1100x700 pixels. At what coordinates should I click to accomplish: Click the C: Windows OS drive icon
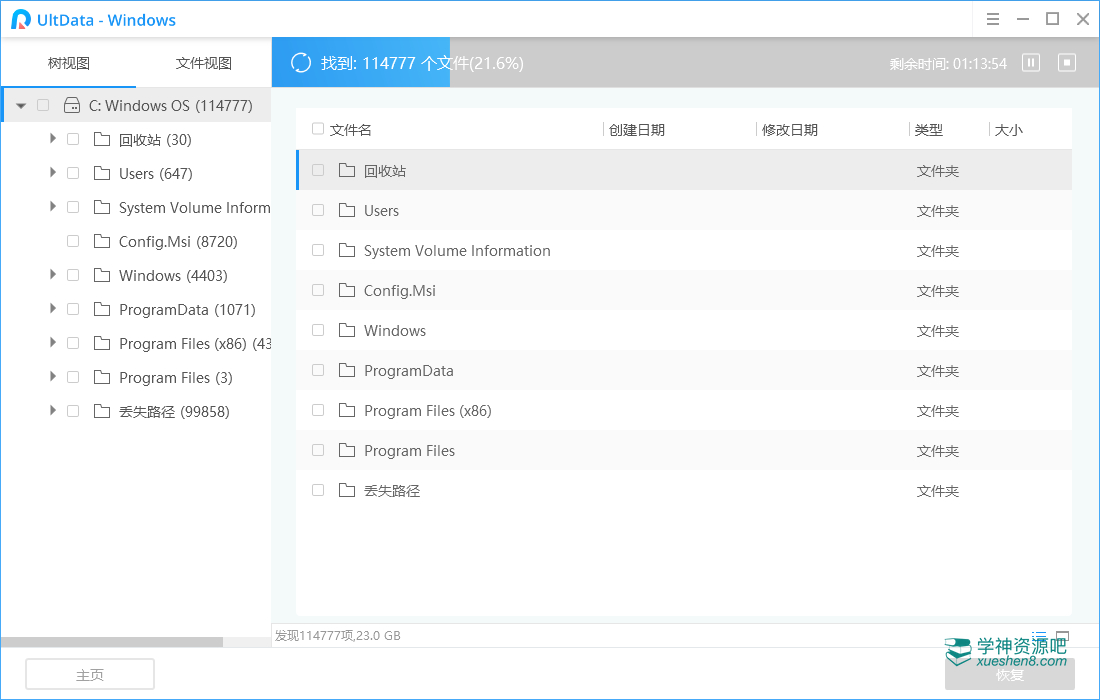click(x=72, y=105)
